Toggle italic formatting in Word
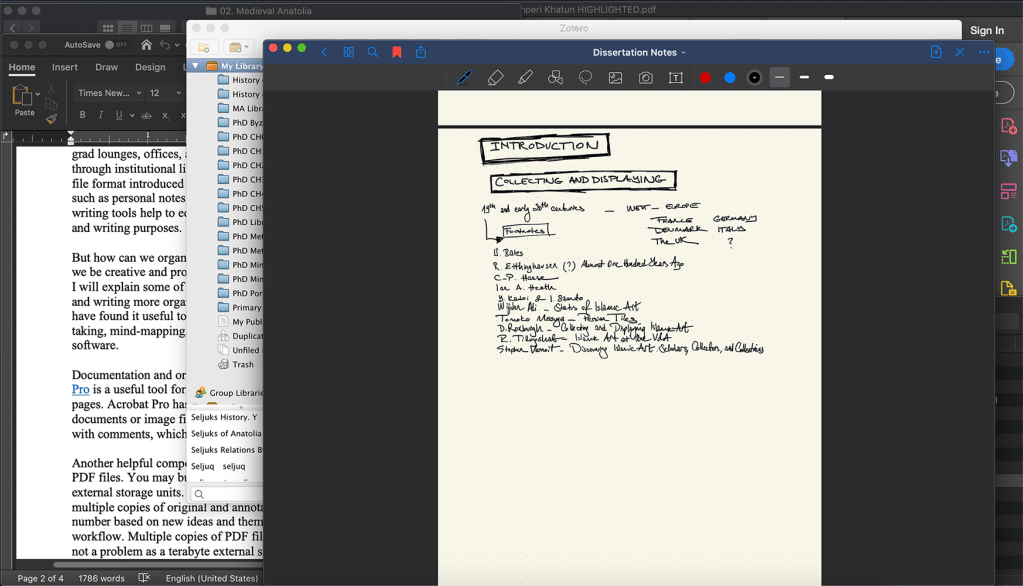This screenshot has width=1023, height=586. tap(101, 116)
